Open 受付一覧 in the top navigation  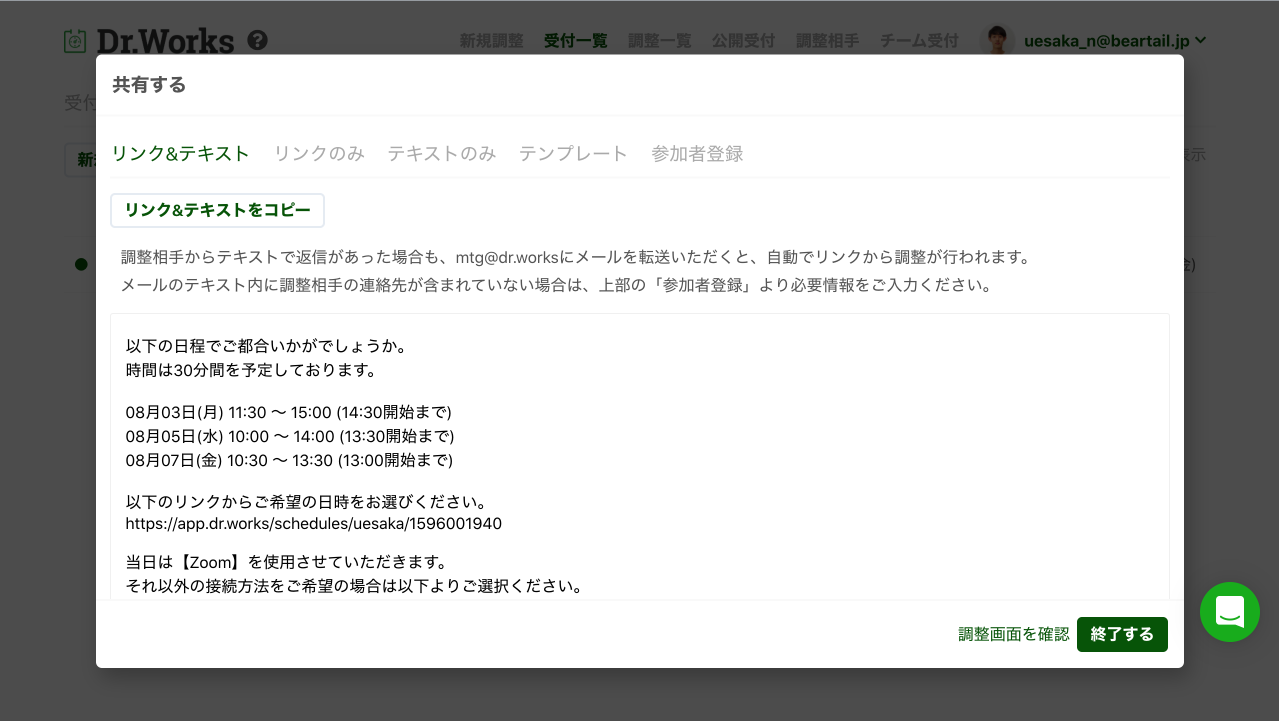[576, 41]
